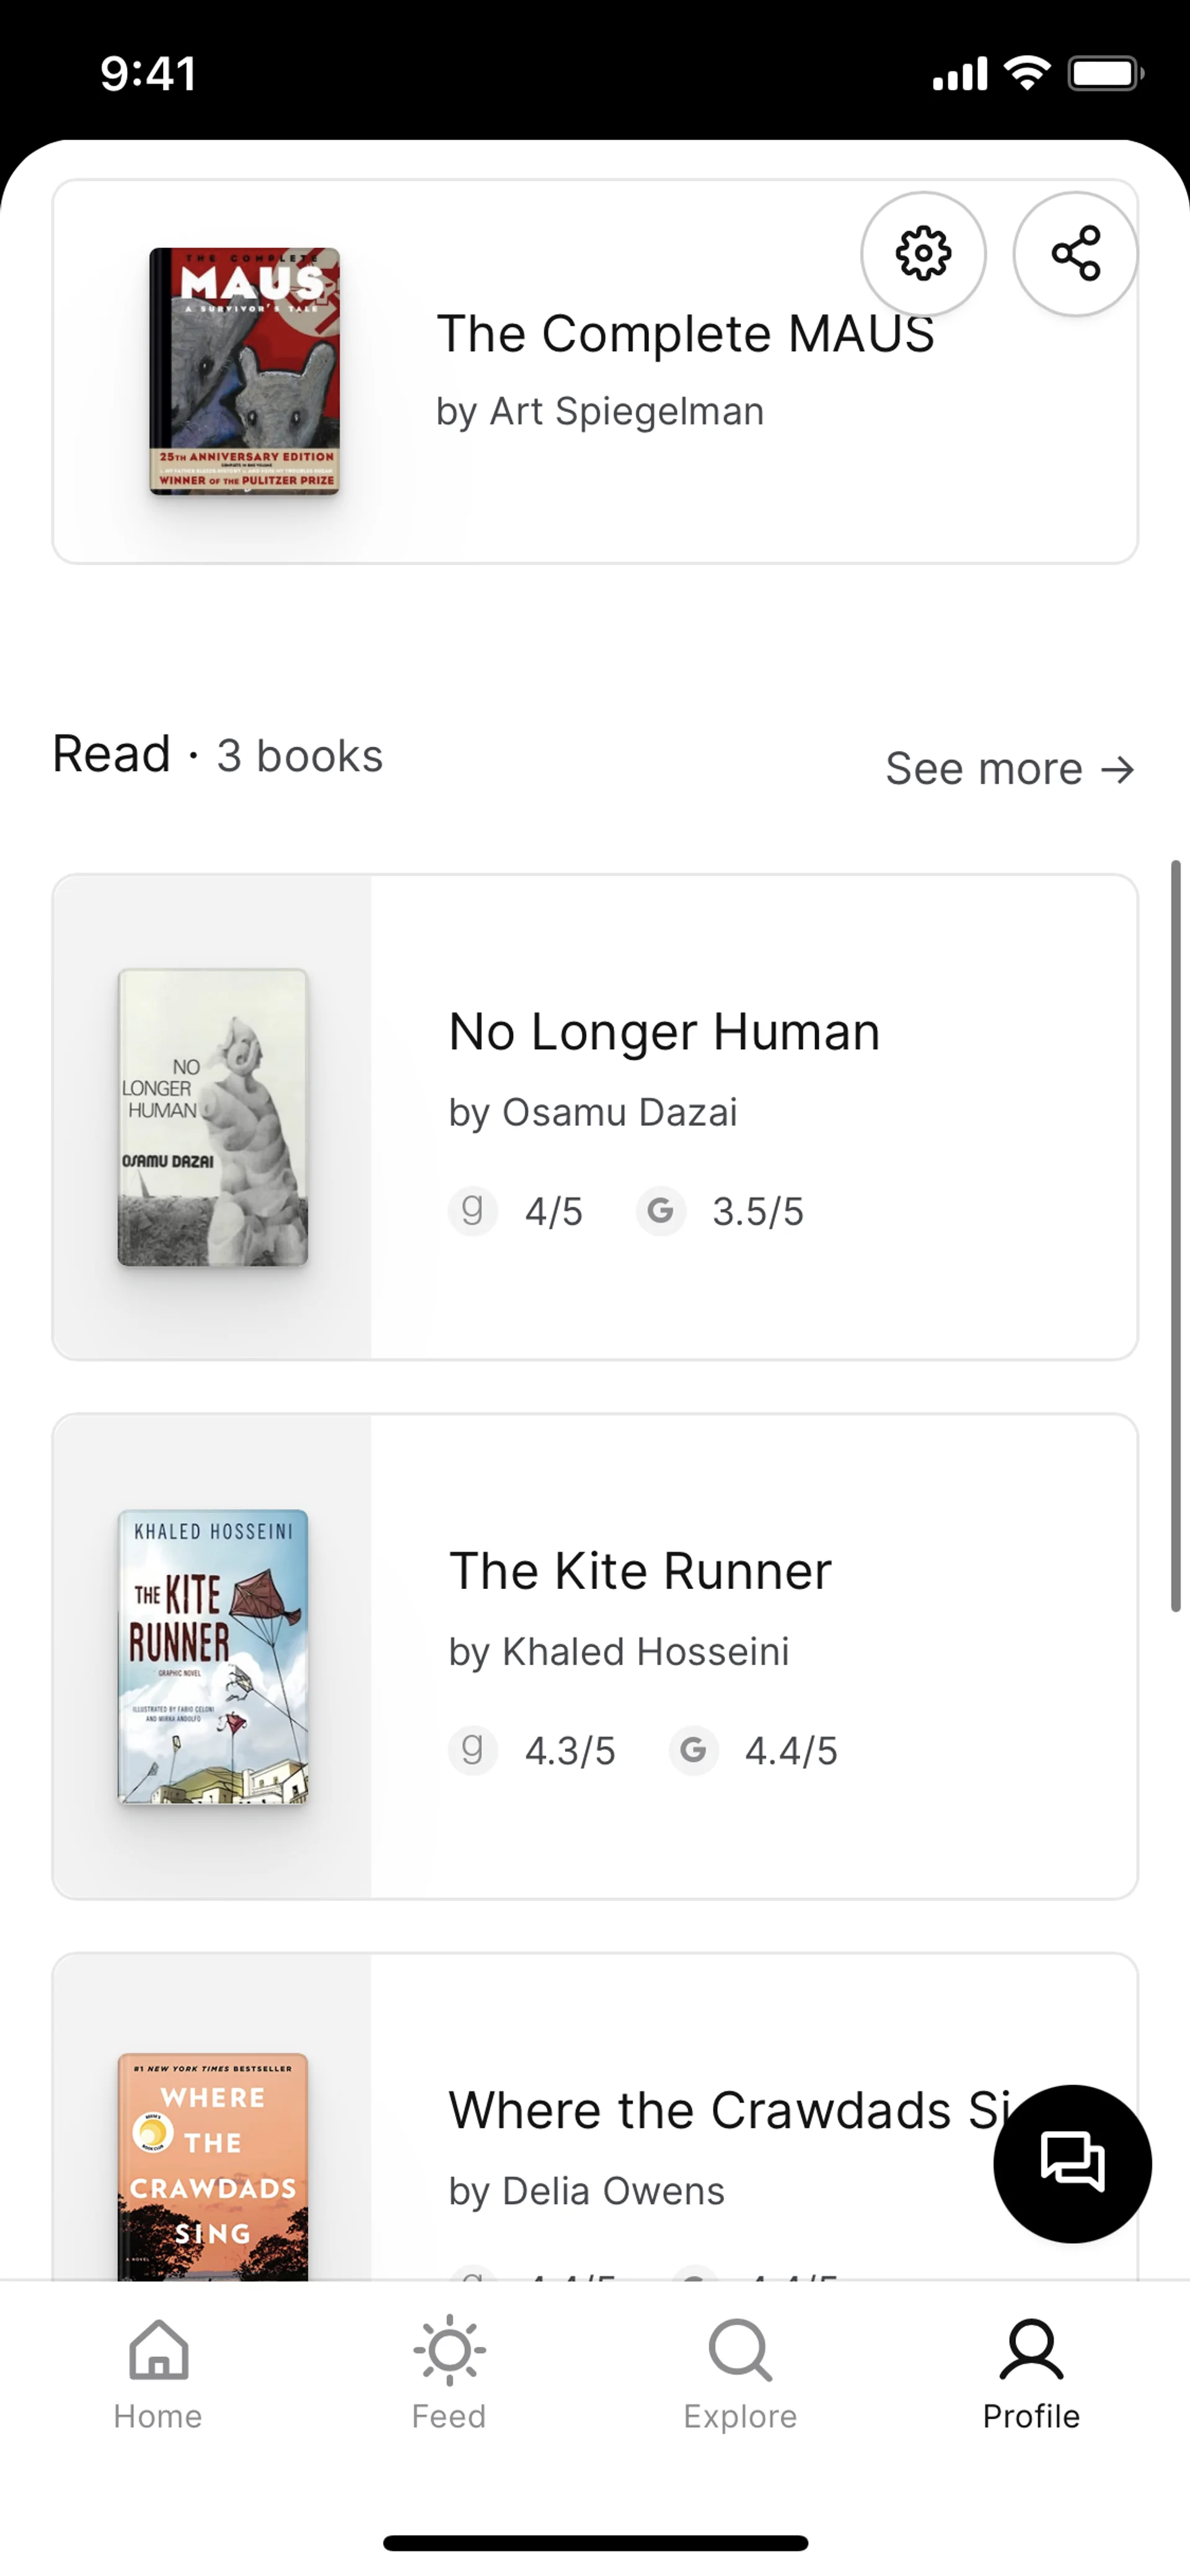Tap The Complete MAUS title text
The width and height of the screenshot is (1190, 2576).
point(685,334)
